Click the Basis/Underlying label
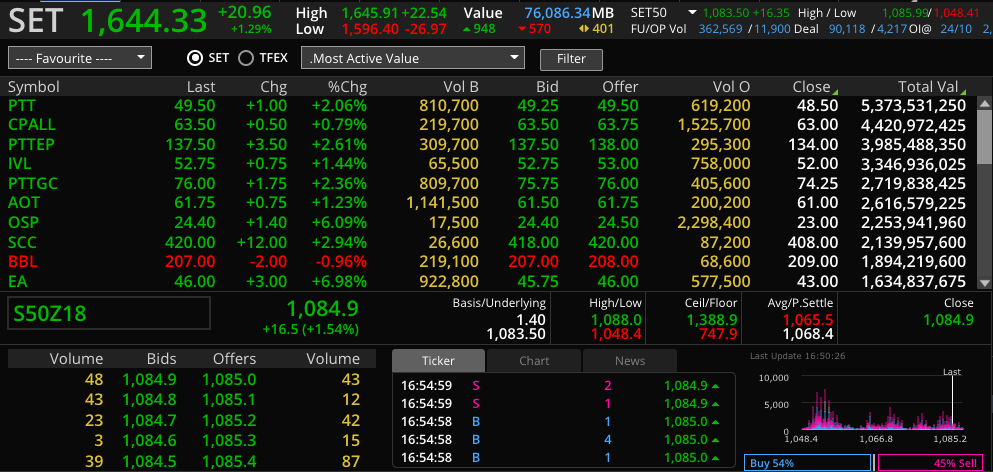The width and height of the screenshot is (993, 472). coord(499,303)
